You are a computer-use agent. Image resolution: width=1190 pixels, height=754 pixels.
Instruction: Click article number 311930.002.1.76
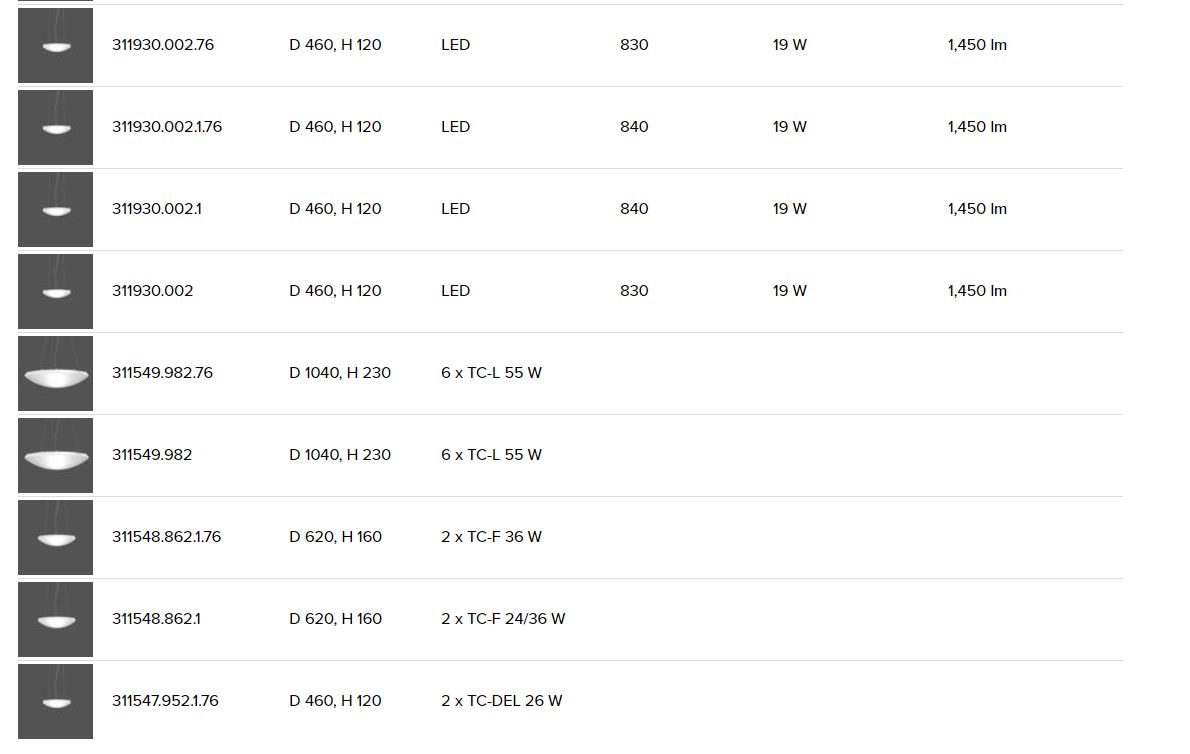click(167, 127)
